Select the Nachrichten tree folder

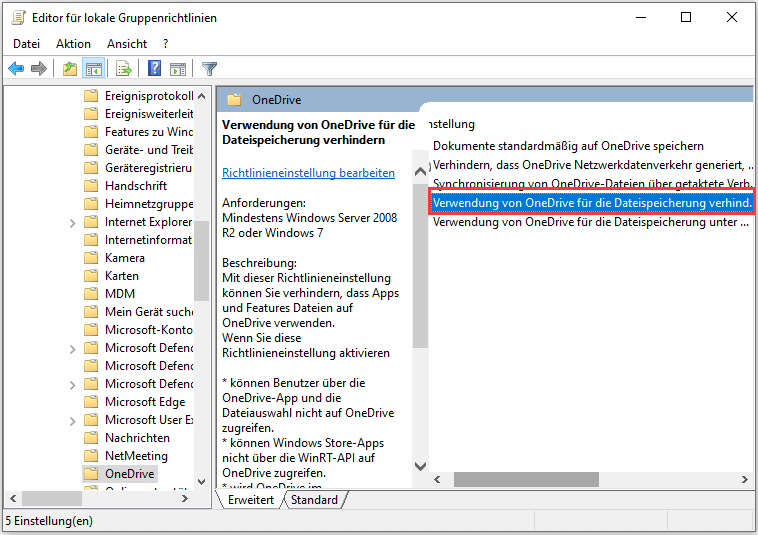click(127, 438)
